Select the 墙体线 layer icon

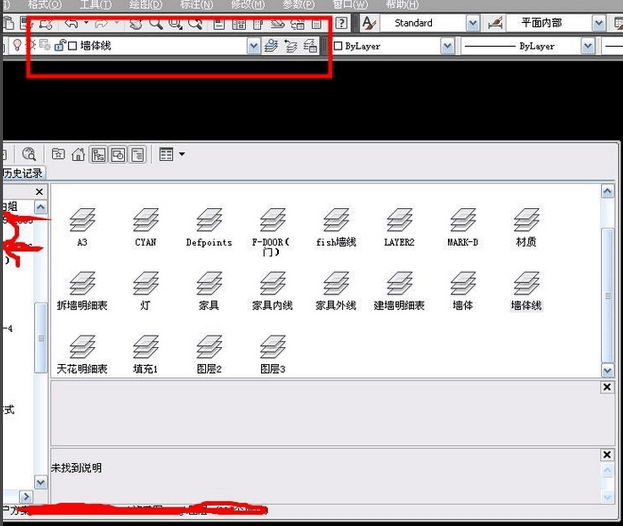click(526, 285)
